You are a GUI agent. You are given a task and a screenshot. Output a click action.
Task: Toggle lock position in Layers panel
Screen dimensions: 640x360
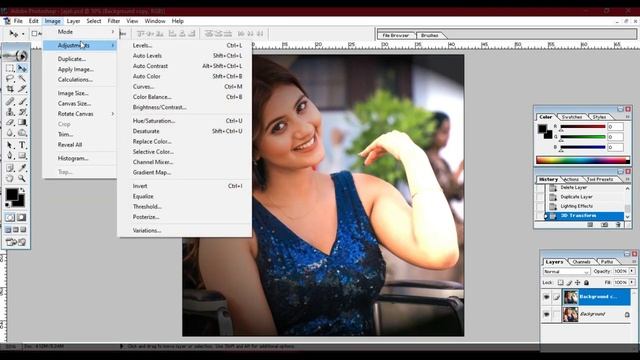(x=578, y=282)
